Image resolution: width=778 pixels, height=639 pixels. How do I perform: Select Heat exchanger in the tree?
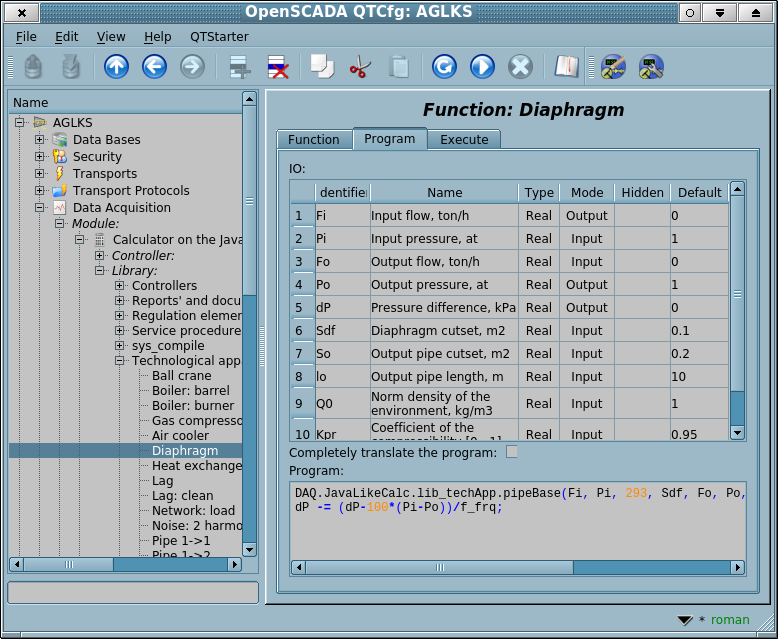(194, 466)
